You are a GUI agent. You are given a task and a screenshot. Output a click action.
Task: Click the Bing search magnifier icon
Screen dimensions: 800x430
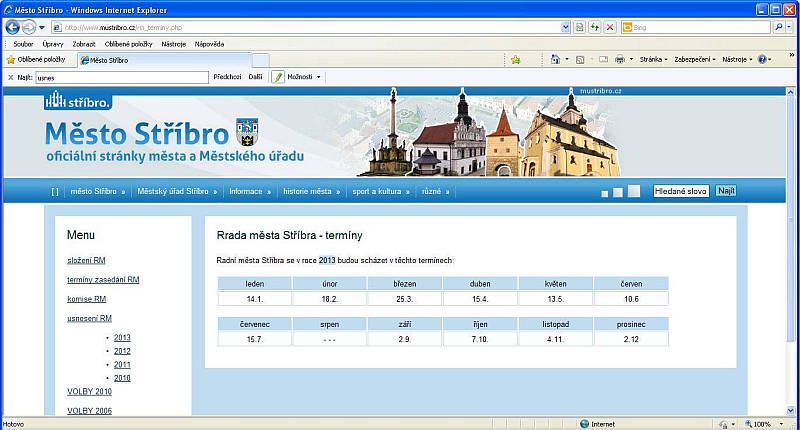tap(776, 28)
